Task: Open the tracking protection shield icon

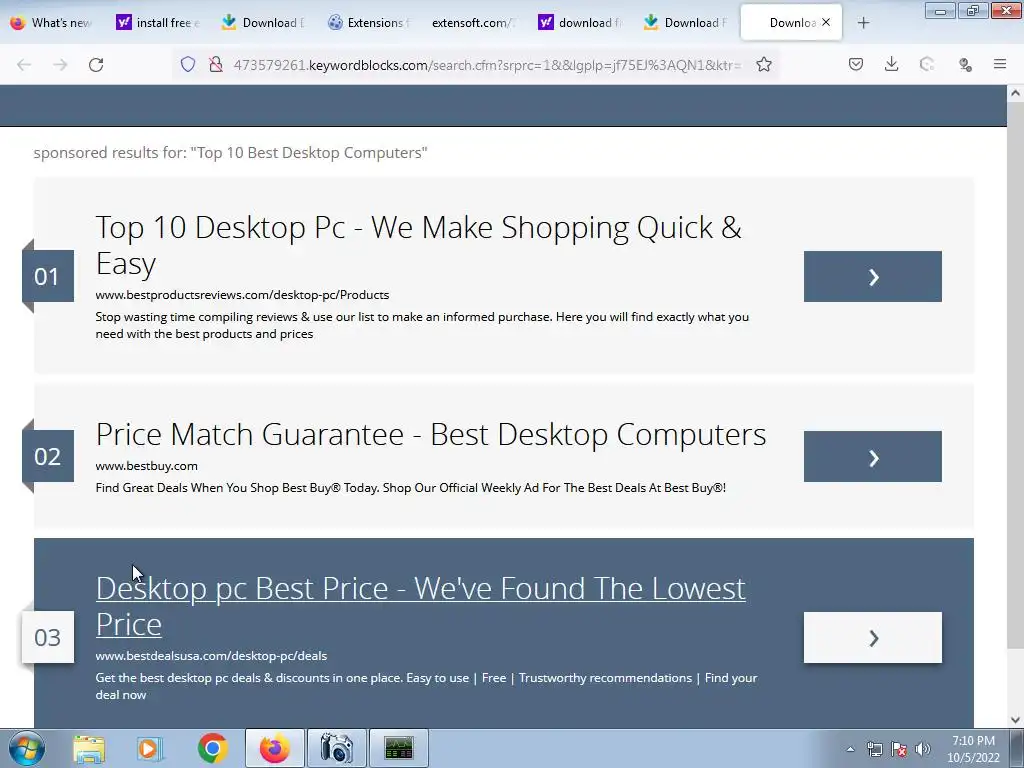Action: point(188,65)
